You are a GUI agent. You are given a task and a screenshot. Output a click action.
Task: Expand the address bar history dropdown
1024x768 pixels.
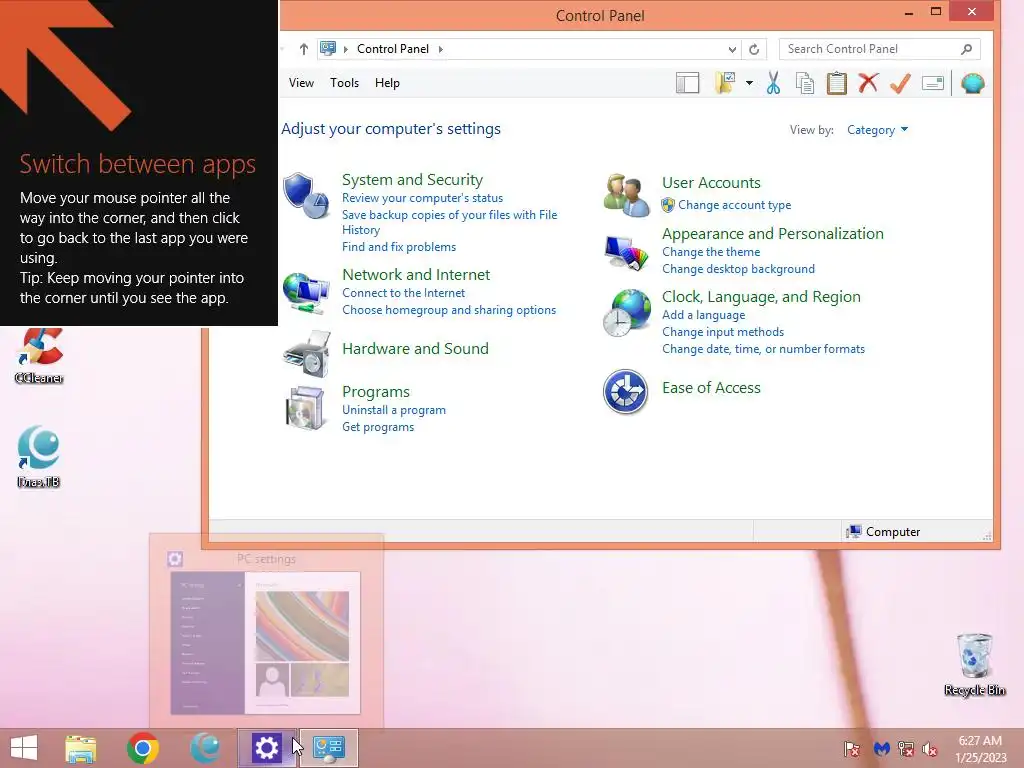[x=732, y=49]
